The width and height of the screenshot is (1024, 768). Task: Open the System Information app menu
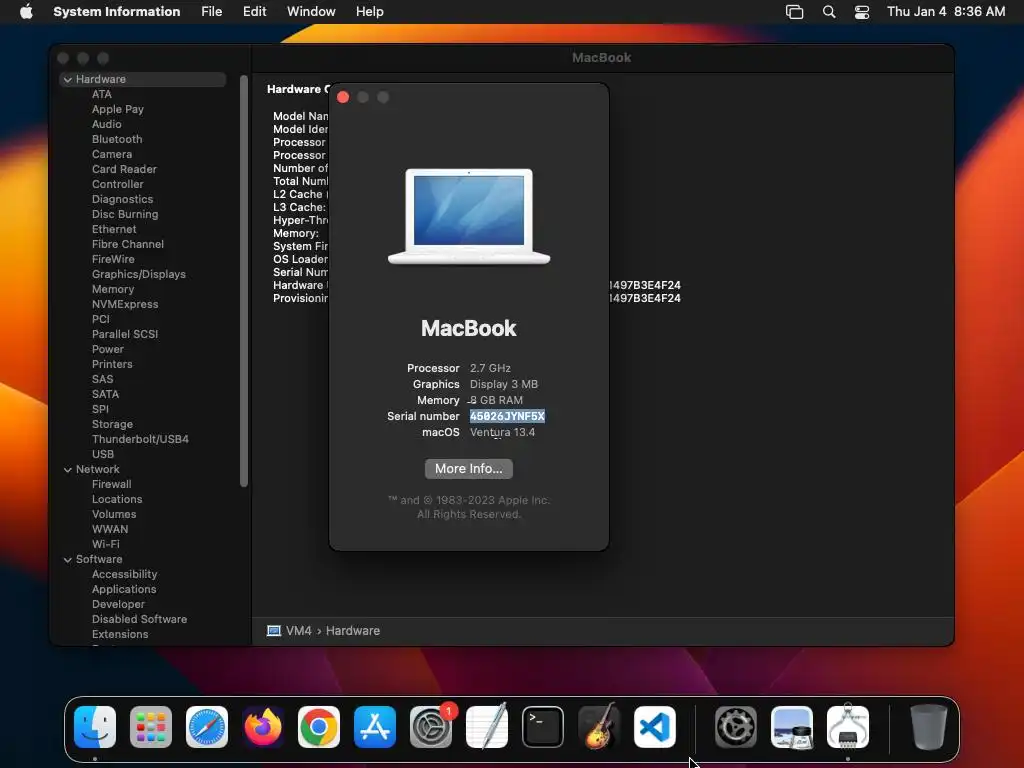coord(117,12)
